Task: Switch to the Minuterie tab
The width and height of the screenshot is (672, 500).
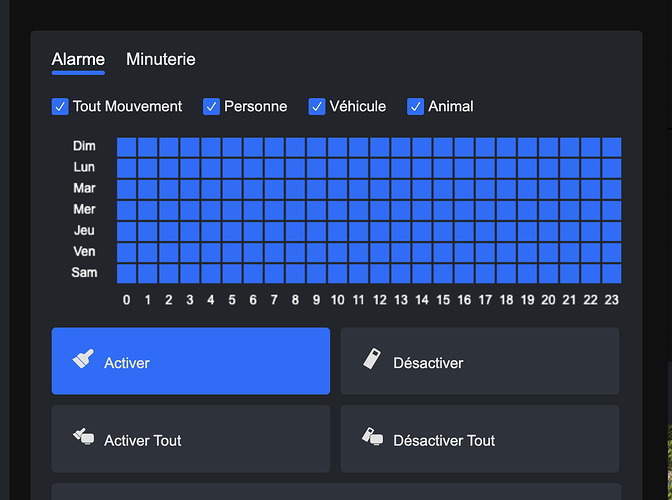Action: tap(160, 60)
